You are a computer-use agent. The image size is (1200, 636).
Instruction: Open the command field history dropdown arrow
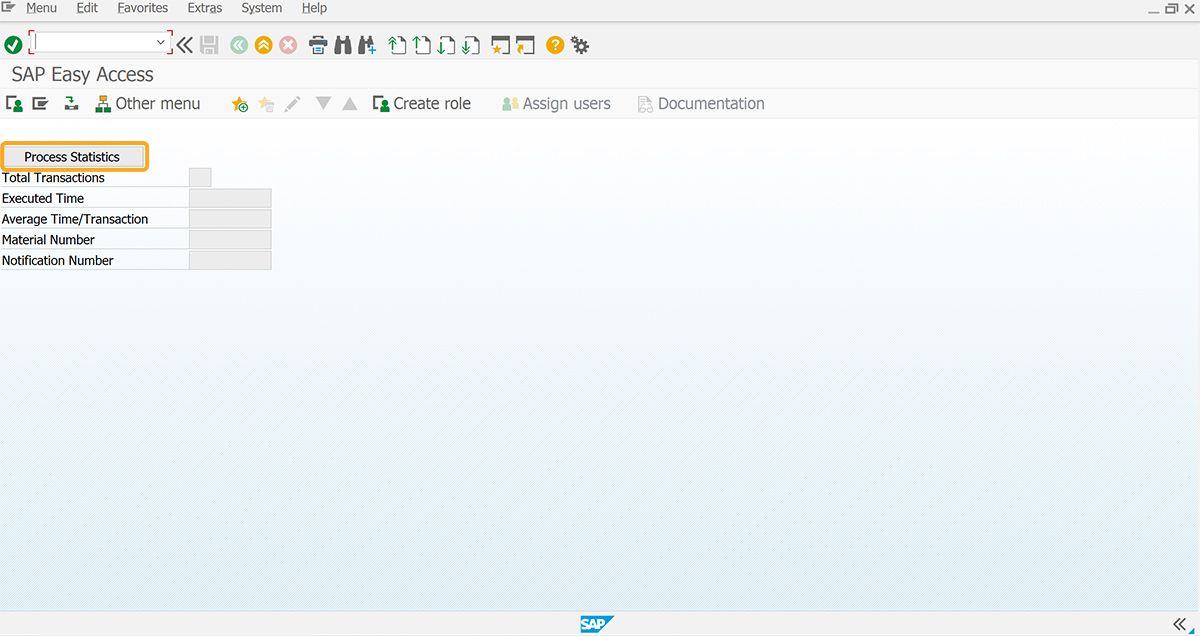pyautogui.click(x=161, y=43)
